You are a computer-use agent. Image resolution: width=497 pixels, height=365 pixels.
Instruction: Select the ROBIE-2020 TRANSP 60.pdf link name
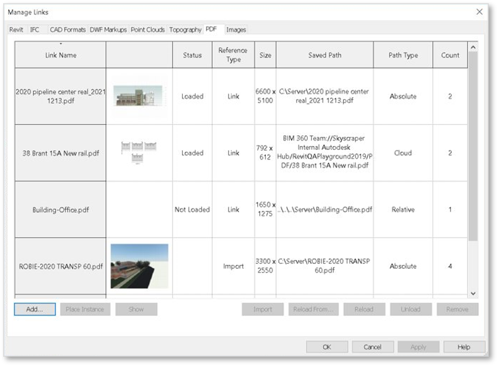(x=60, y=266)
